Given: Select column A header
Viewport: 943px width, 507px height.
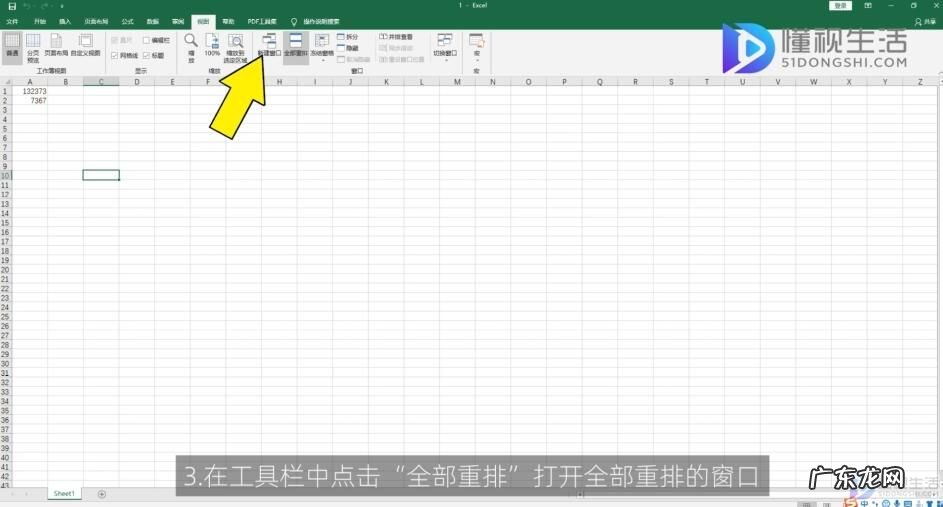Looking at the screenshot, I should click(29, 82).
